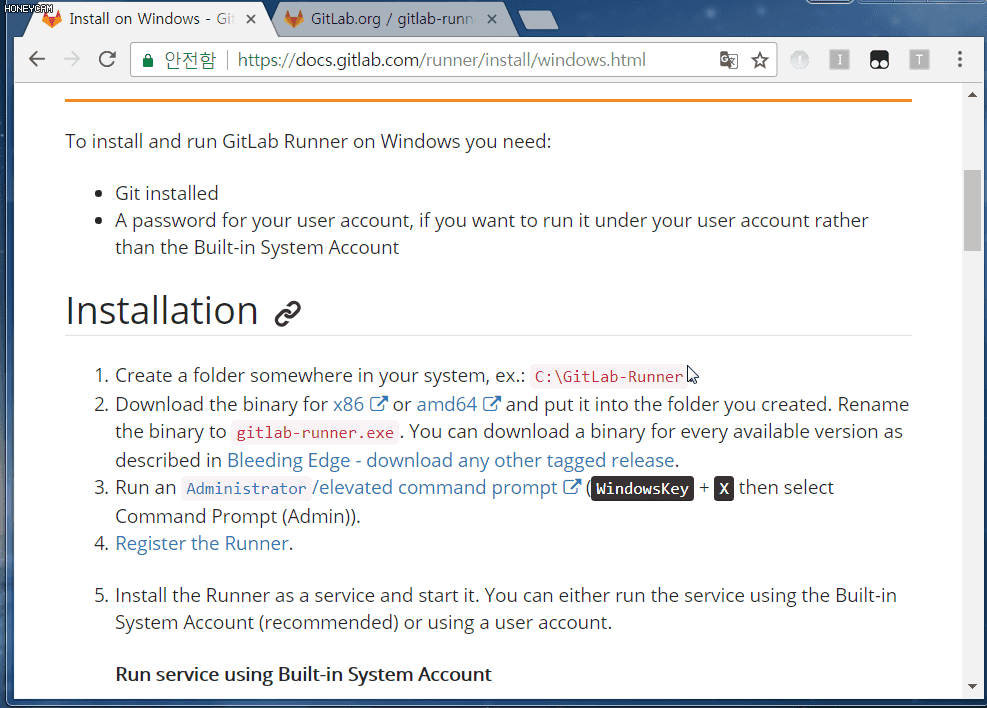Click the X key label

click(724, 488)
